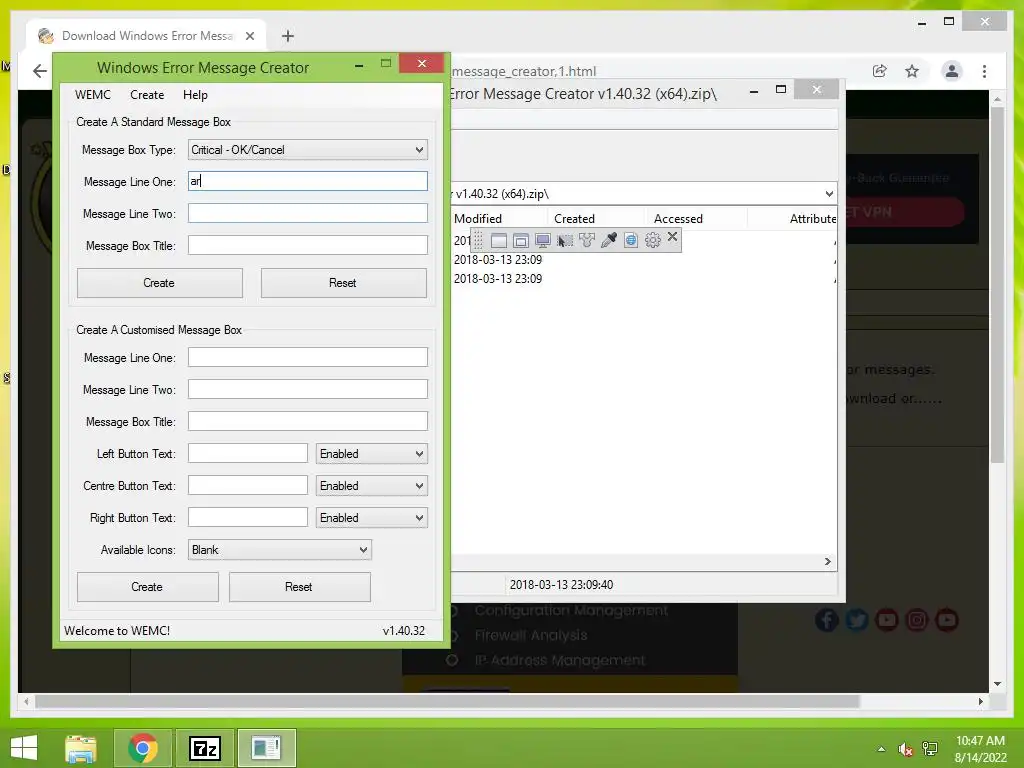
Task: Click the taskbar clock showing 10:47 AM
Action: pyautogui.click(x=980, y=749)
